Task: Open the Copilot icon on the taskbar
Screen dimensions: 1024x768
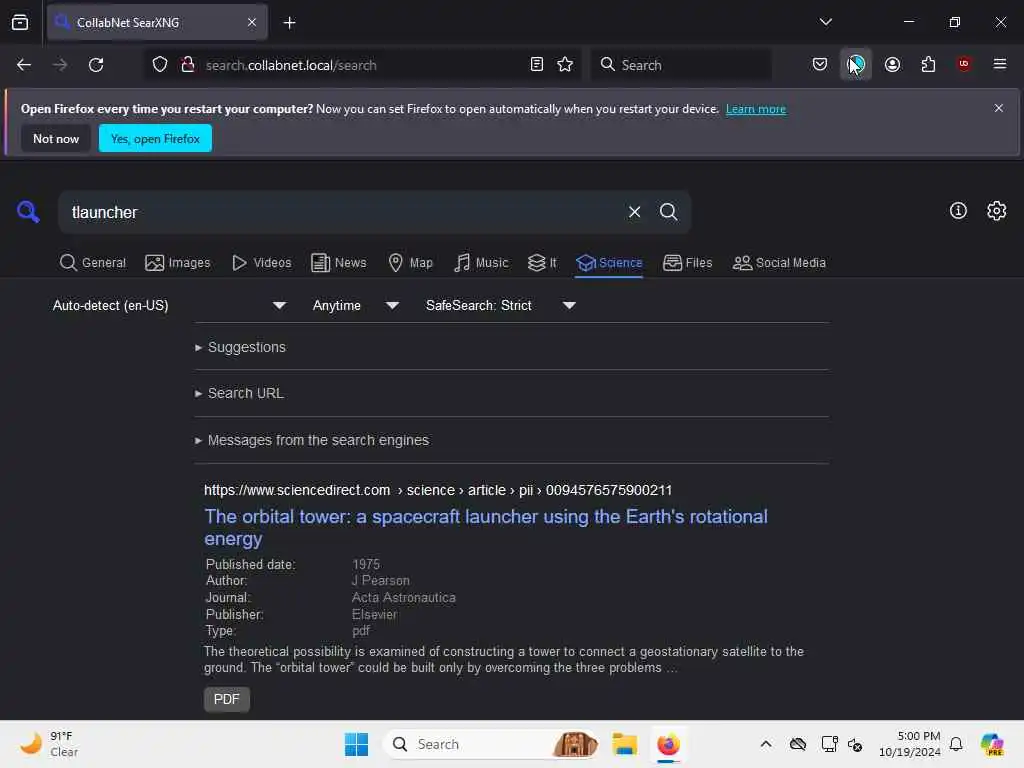Action: tap(992, 744)
